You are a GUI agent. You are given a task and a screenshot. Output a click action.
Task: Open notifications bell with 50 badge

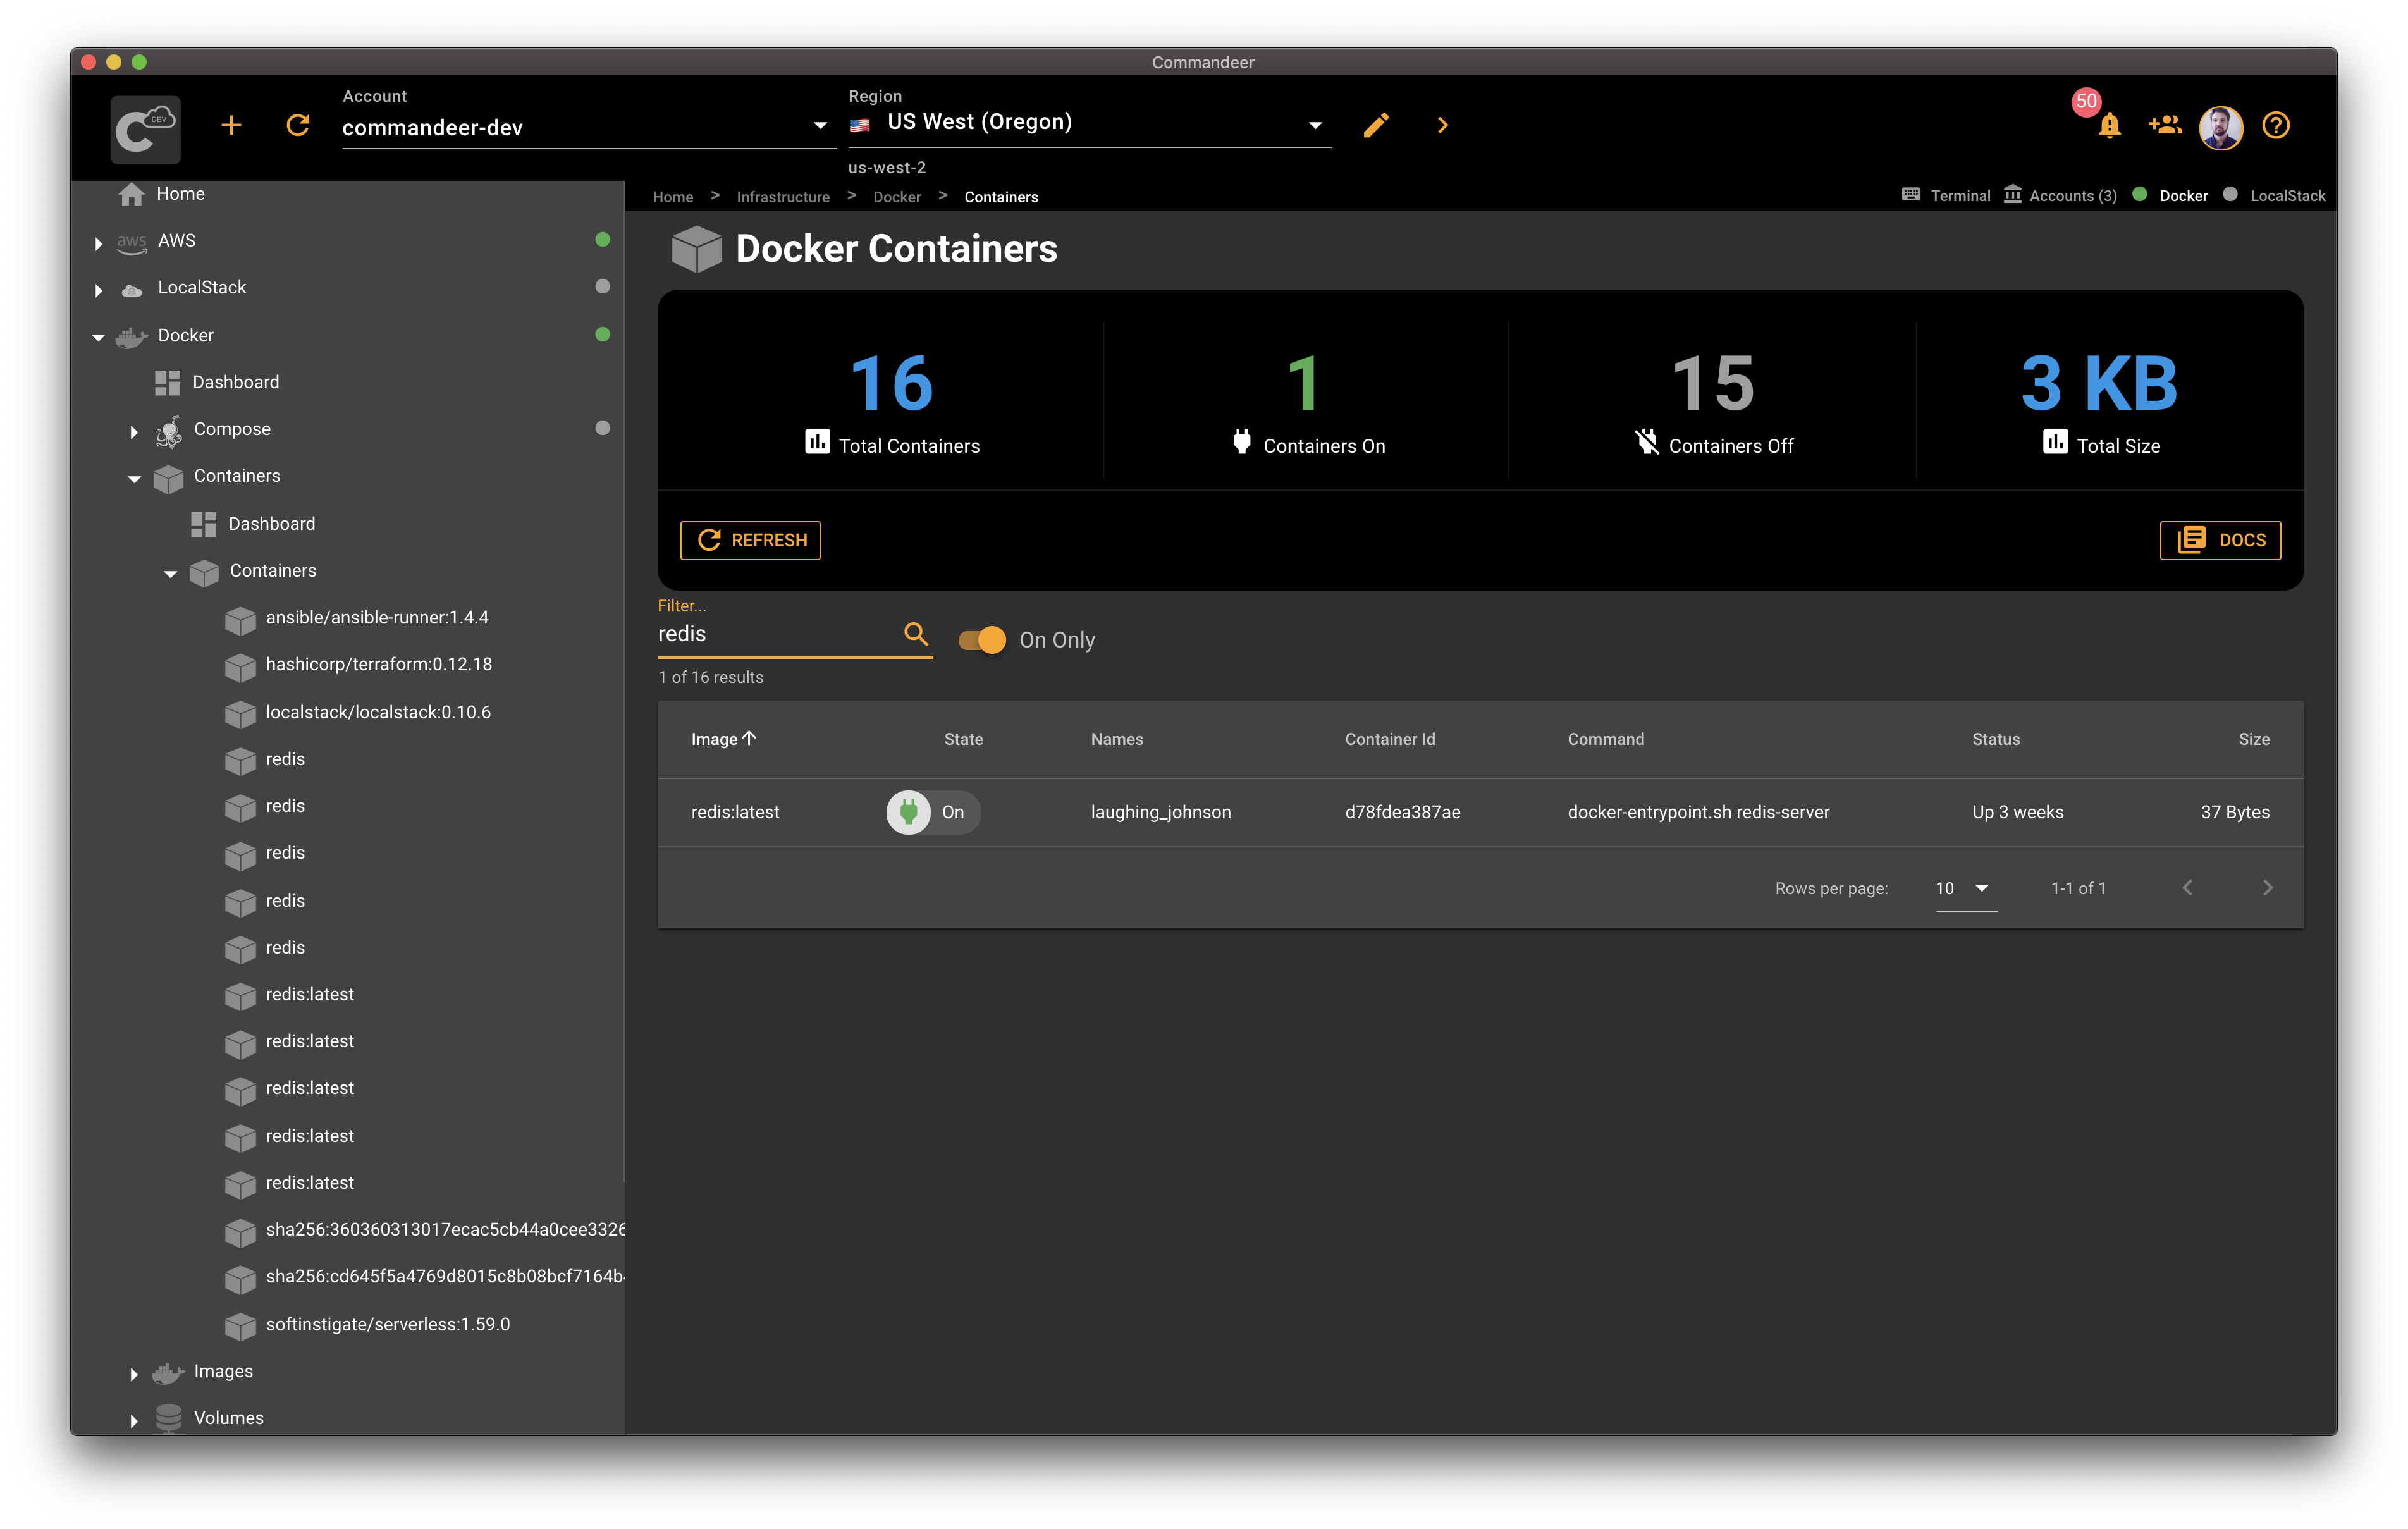(x=2109, y=126)
